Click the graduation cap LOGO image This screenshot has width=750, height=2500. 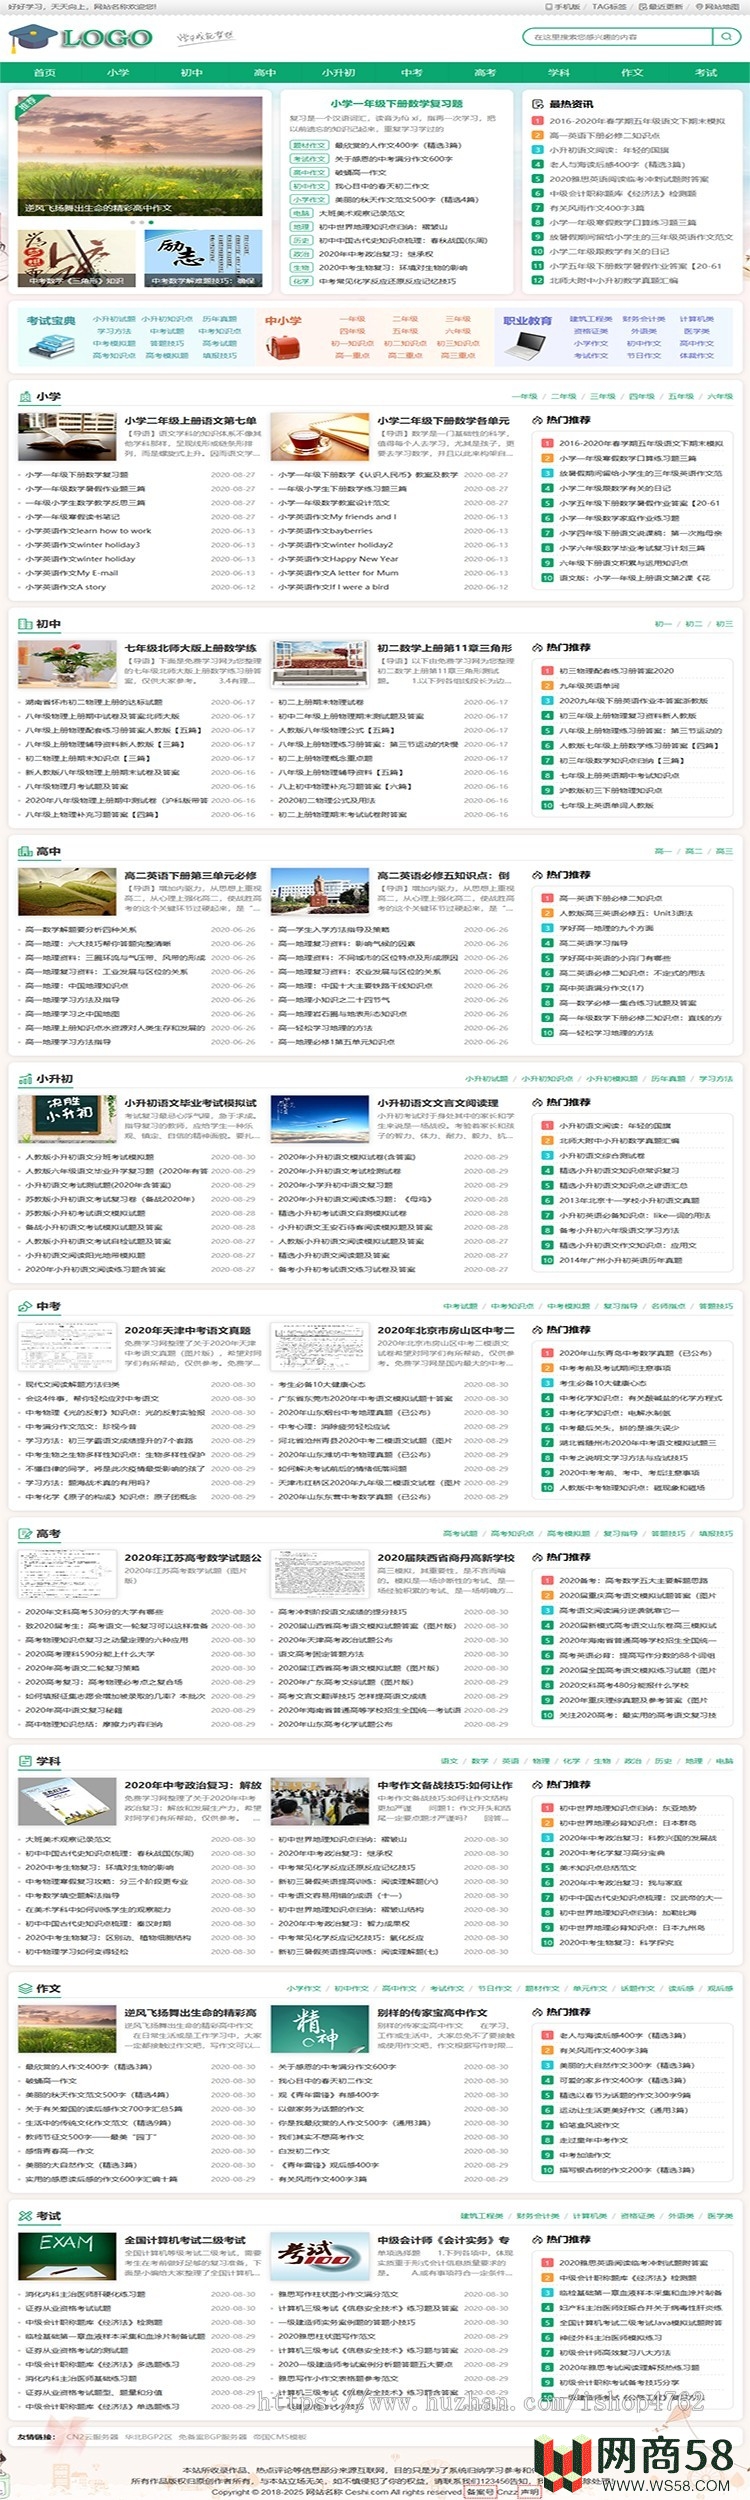pyautogui.click(x=81, y=38)
